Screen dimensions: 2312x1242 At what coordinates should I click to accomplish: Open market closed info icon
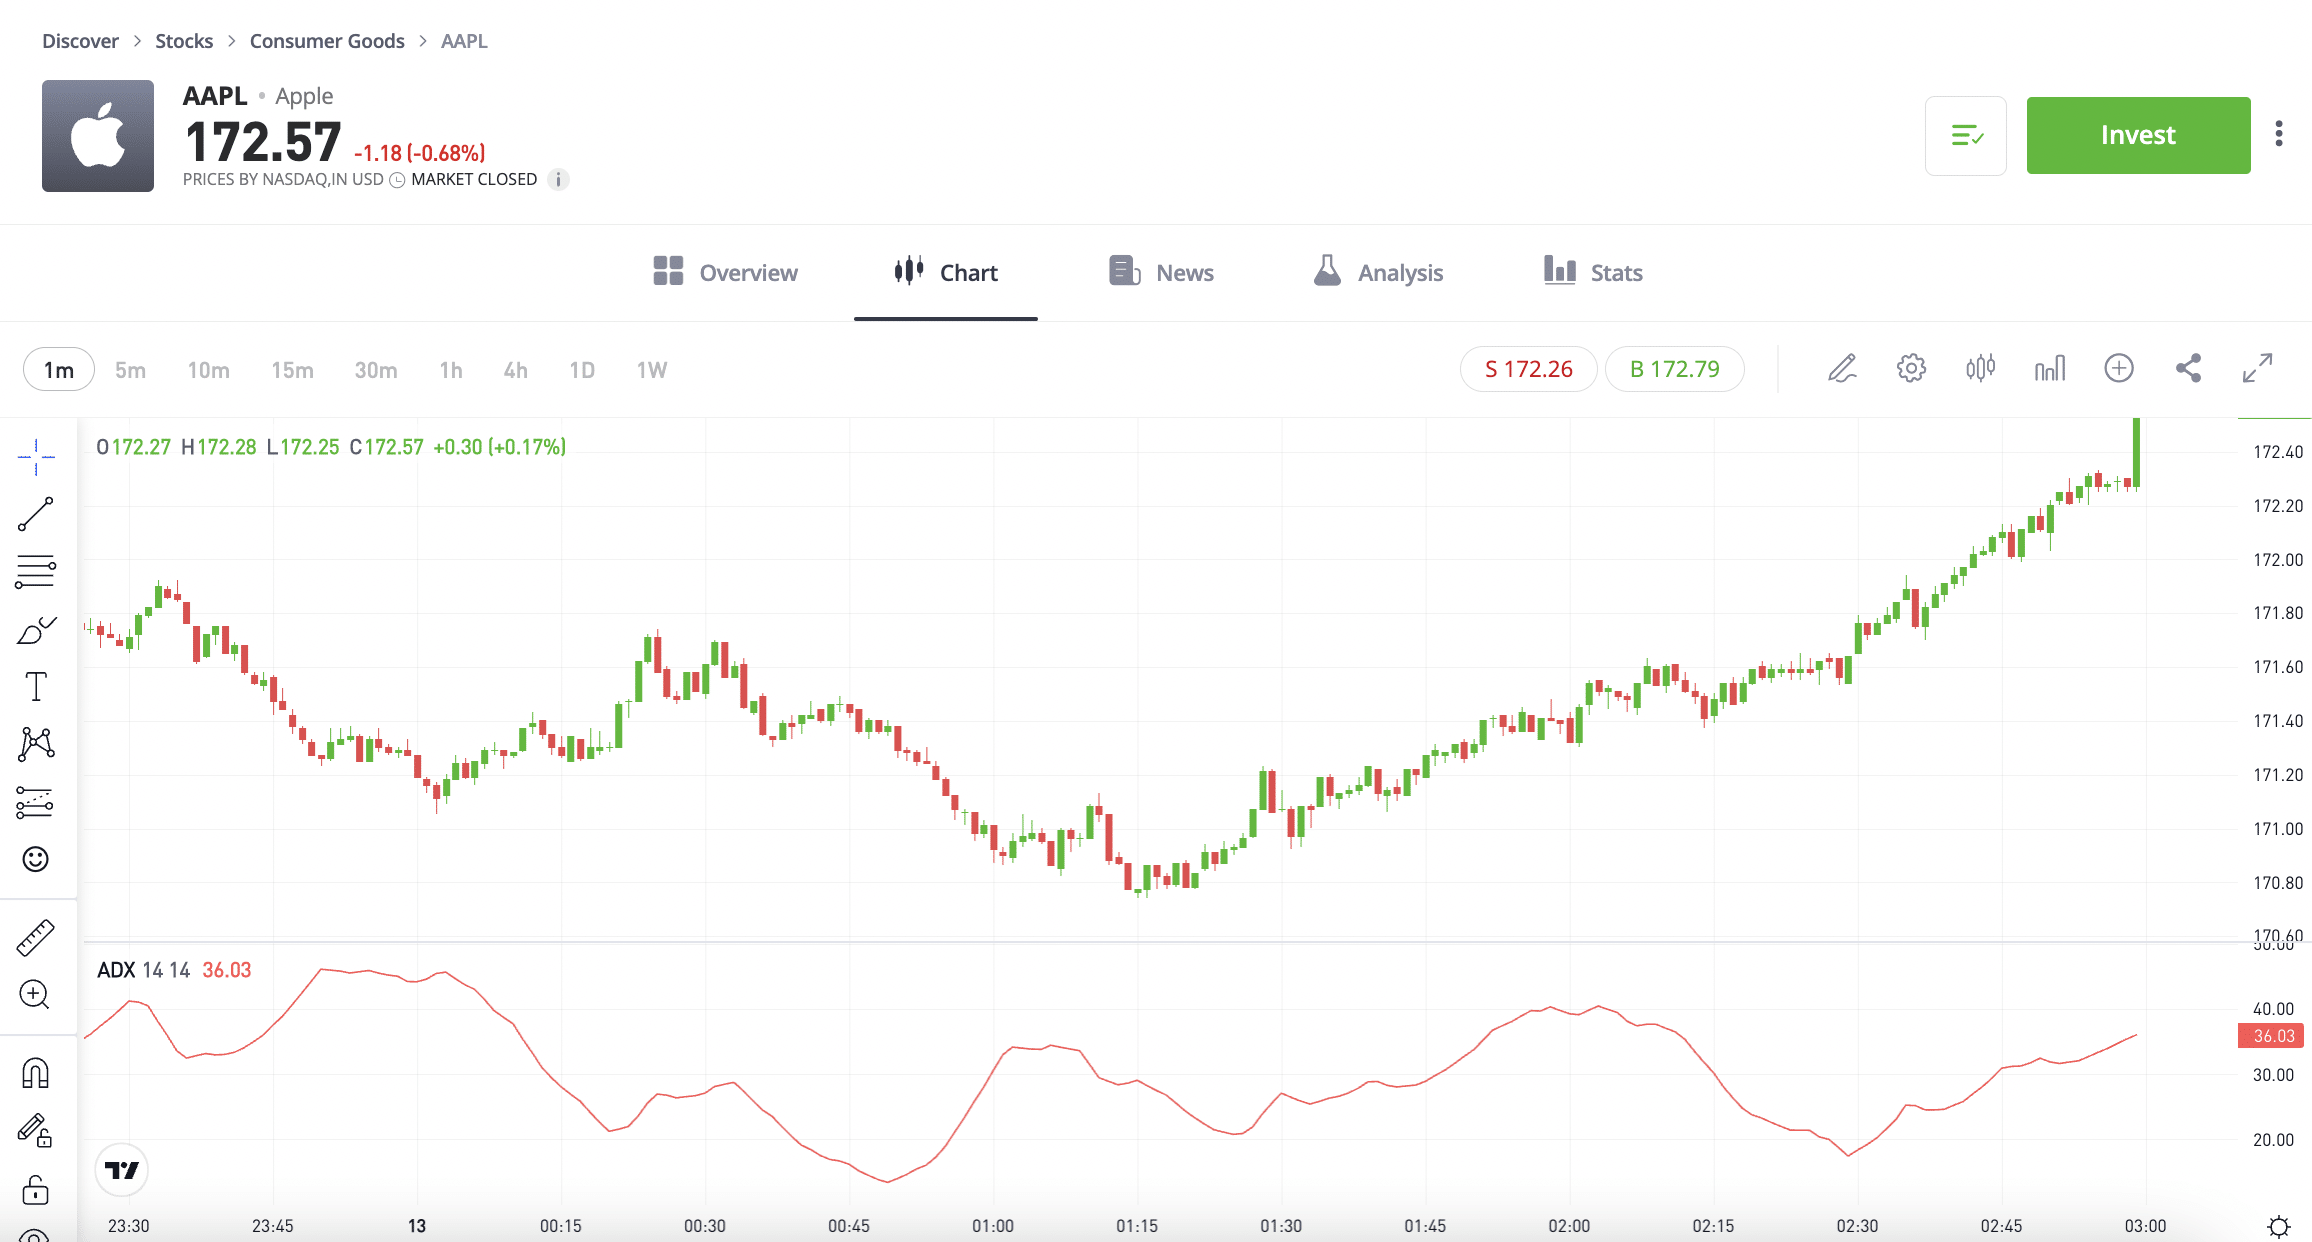click(x=558, y=180)
